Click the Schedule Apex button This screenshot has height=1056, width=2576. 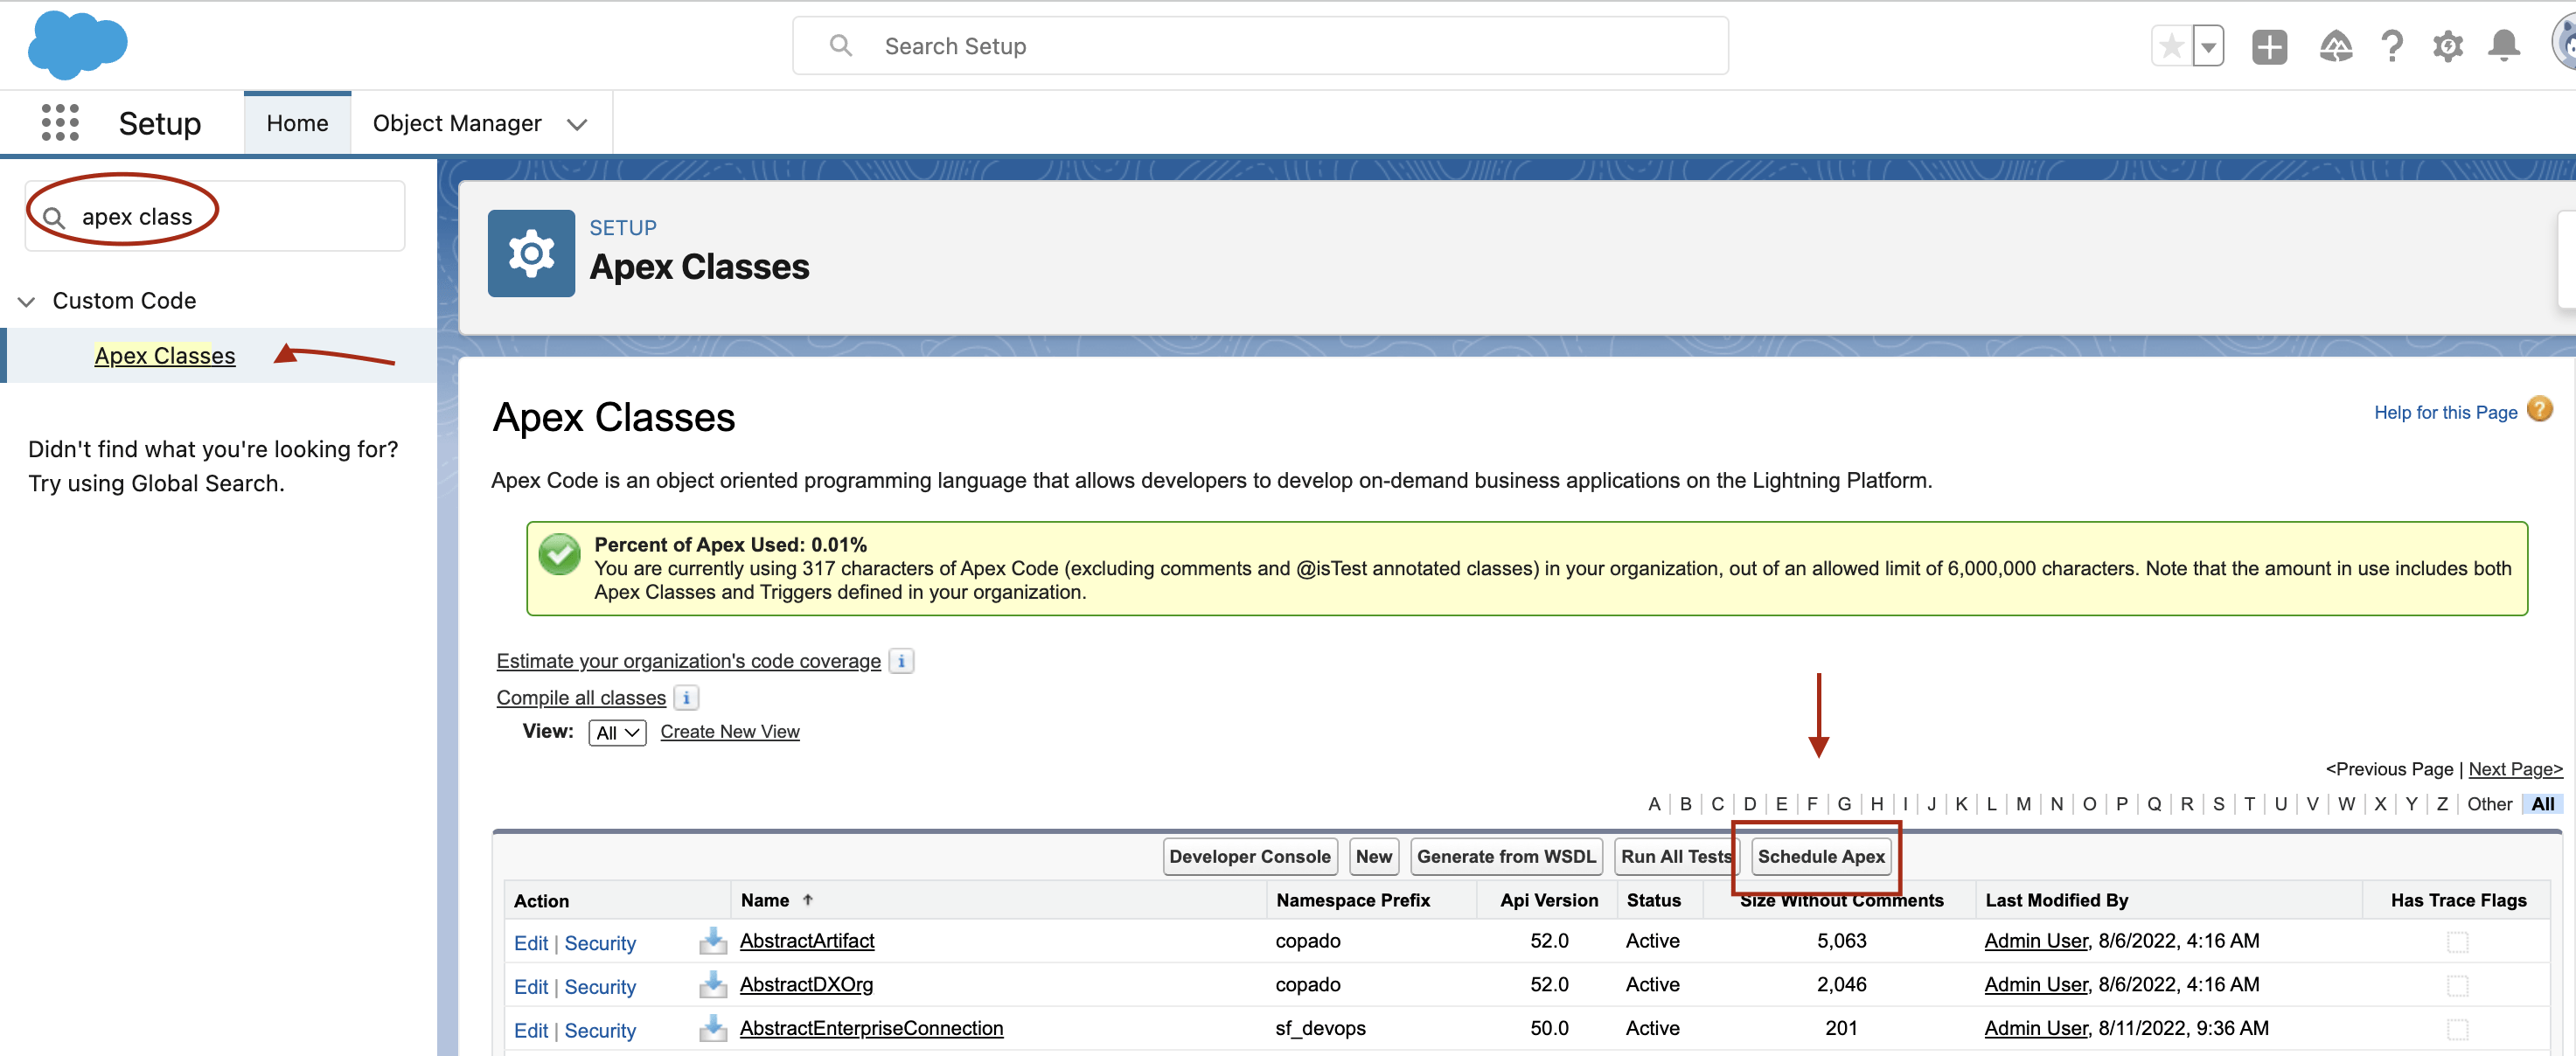1820,856
